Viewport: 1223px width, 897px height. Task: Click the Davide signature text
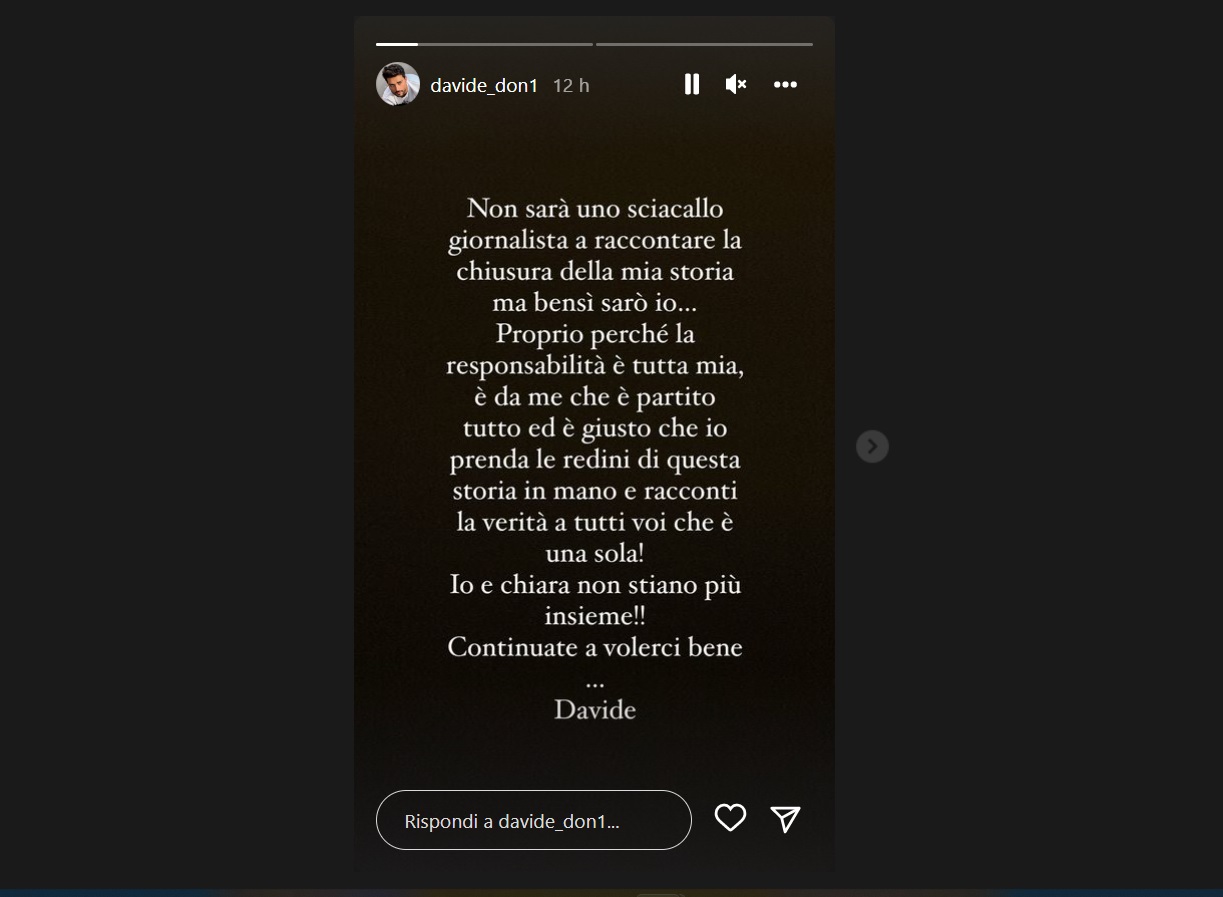595,710
